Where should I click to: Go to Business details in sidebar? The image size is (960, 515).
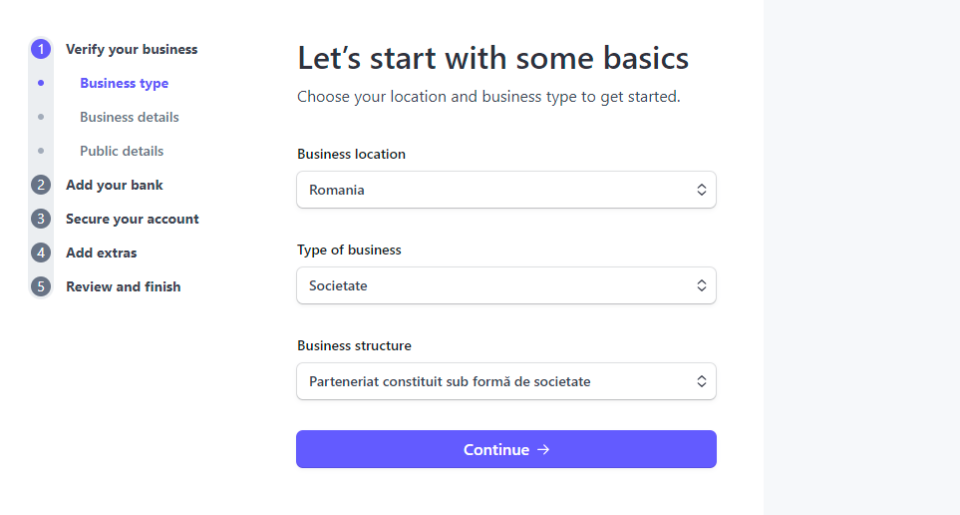pyautogui.click(x=129, y=117)
